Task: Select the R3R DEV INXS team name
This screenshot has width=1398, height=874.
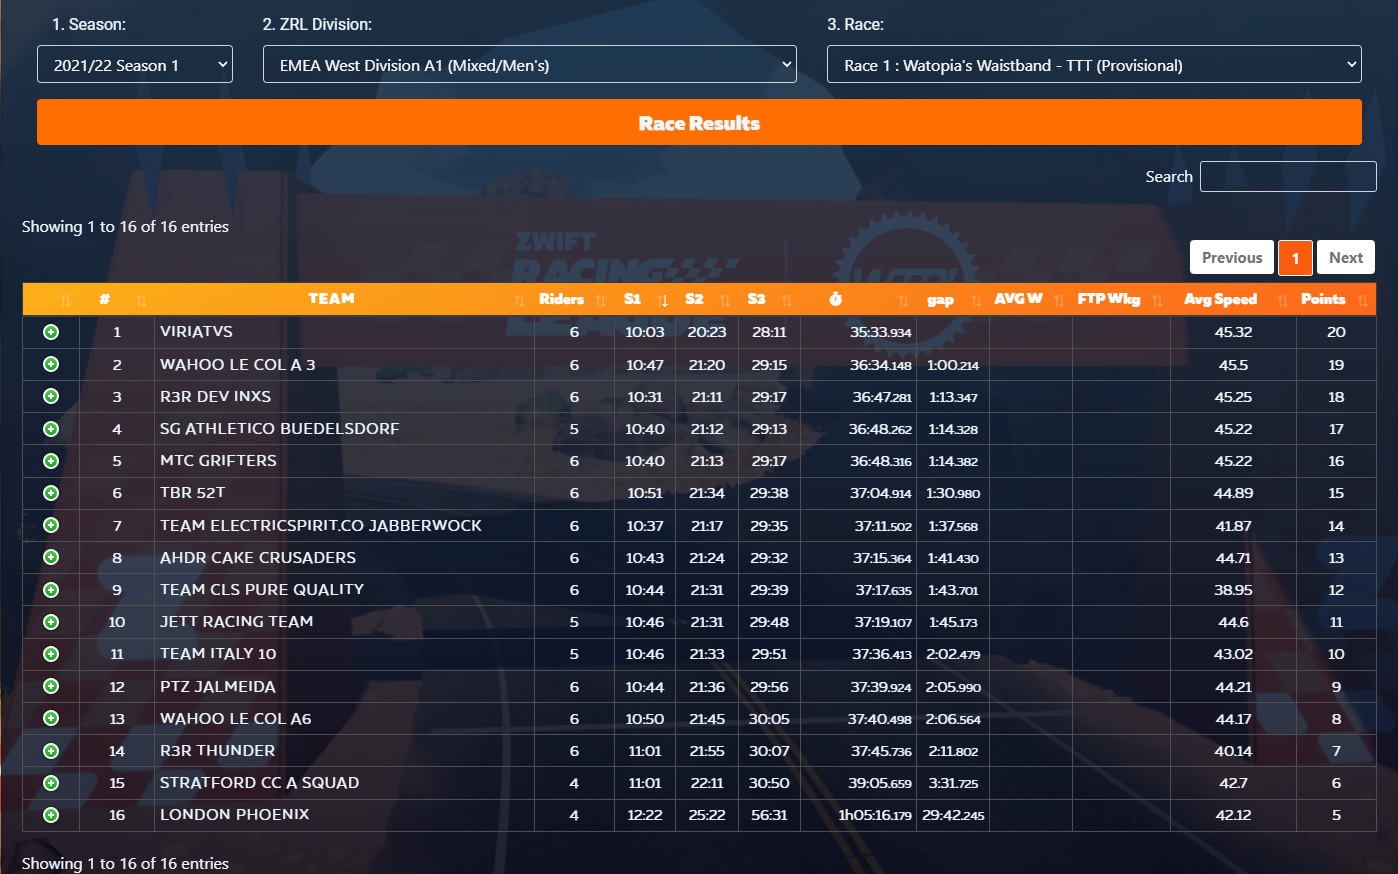Action: (215, 396)
